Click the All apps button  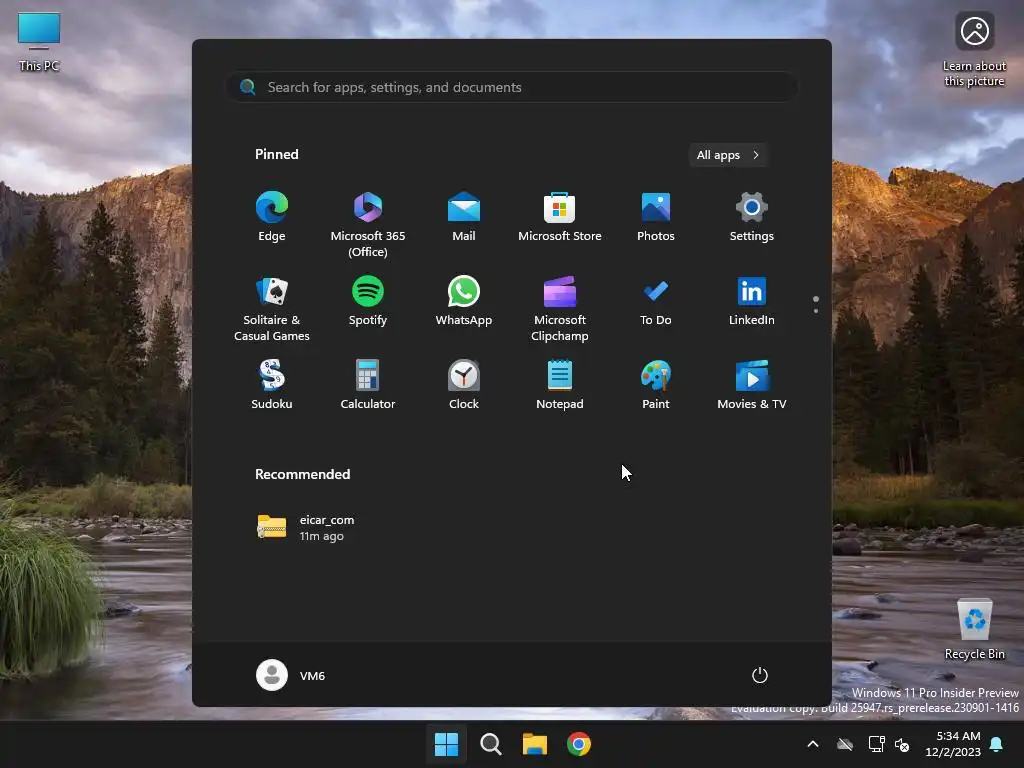point(728,155)
